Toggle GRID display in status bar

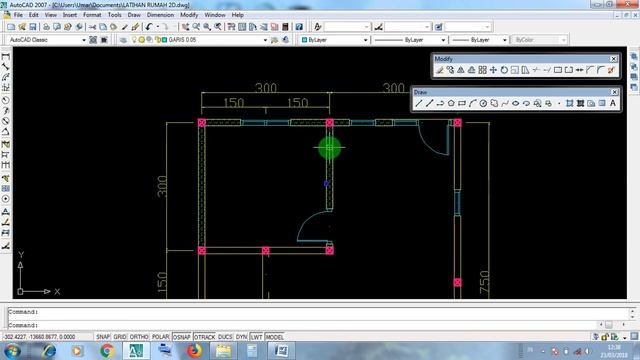[120, 337]
